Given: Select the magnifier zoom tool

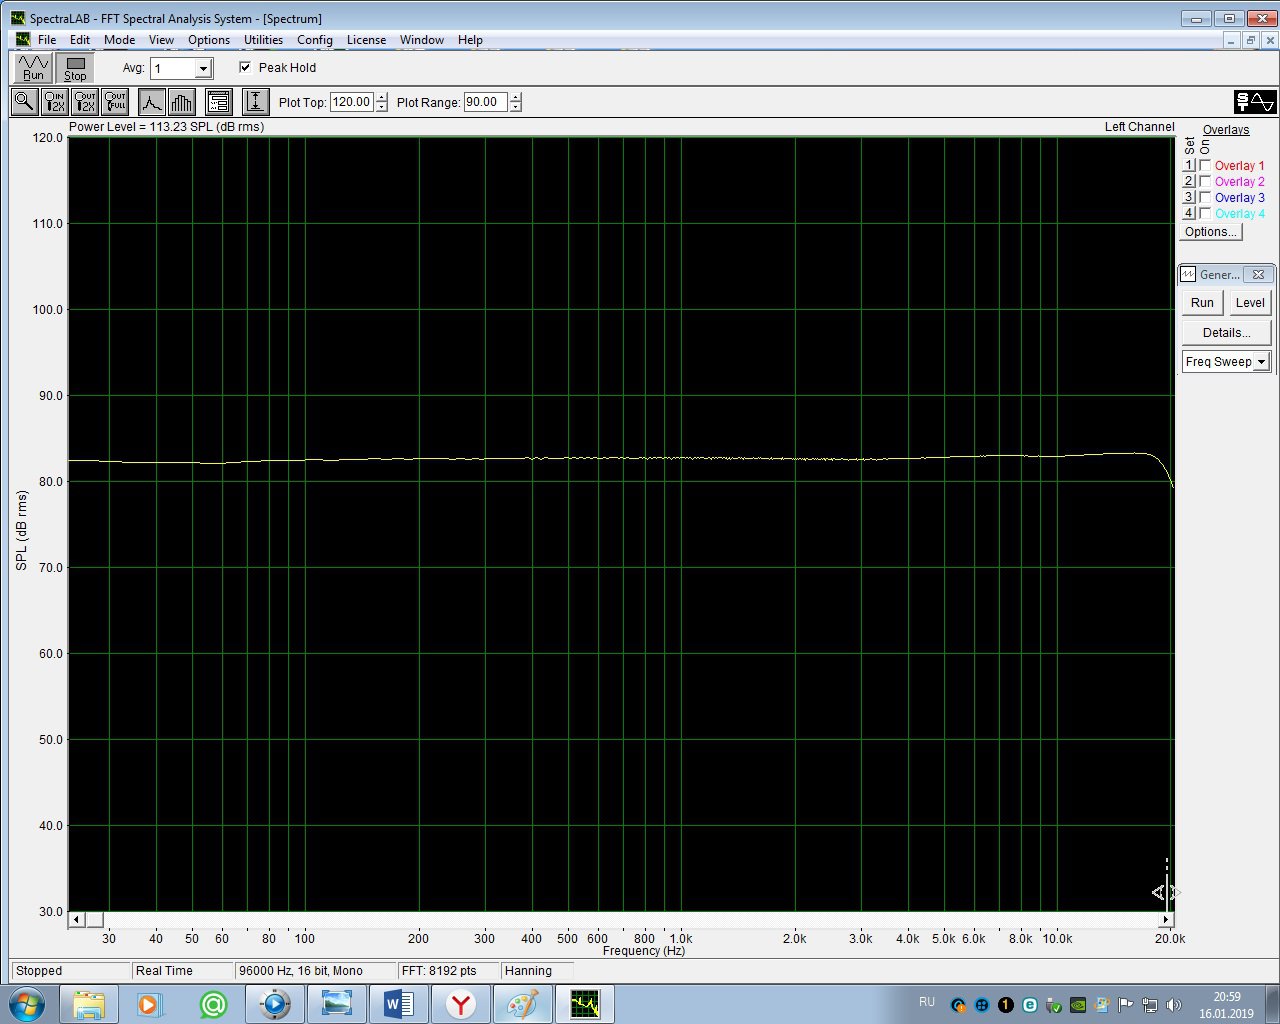Looking at the screenshot, I should 25,102.
